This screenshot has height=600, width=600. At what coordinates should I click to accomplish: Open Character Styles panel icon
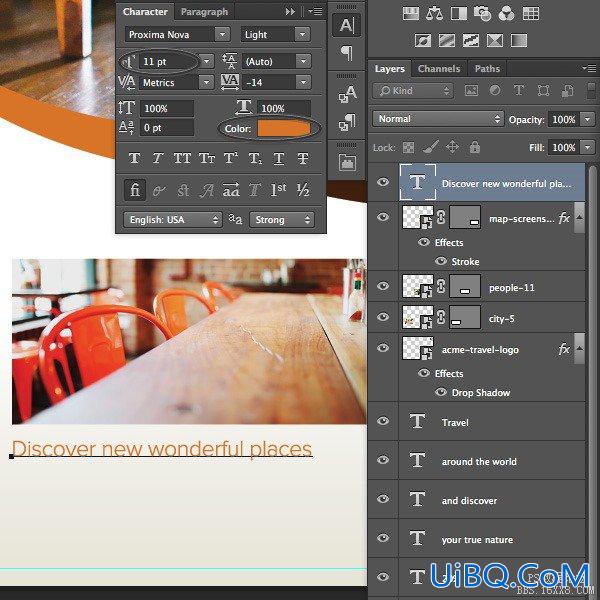click(347, 94)
